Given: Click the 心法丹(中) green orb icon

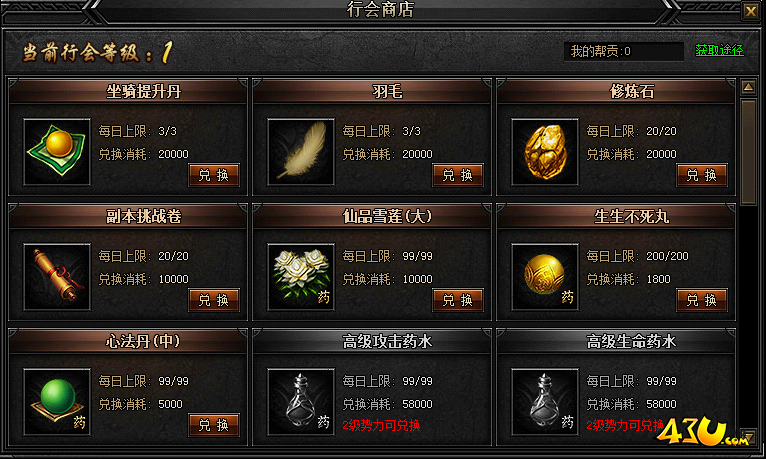Looking at the screenshot, I should (x=57, y=402).
